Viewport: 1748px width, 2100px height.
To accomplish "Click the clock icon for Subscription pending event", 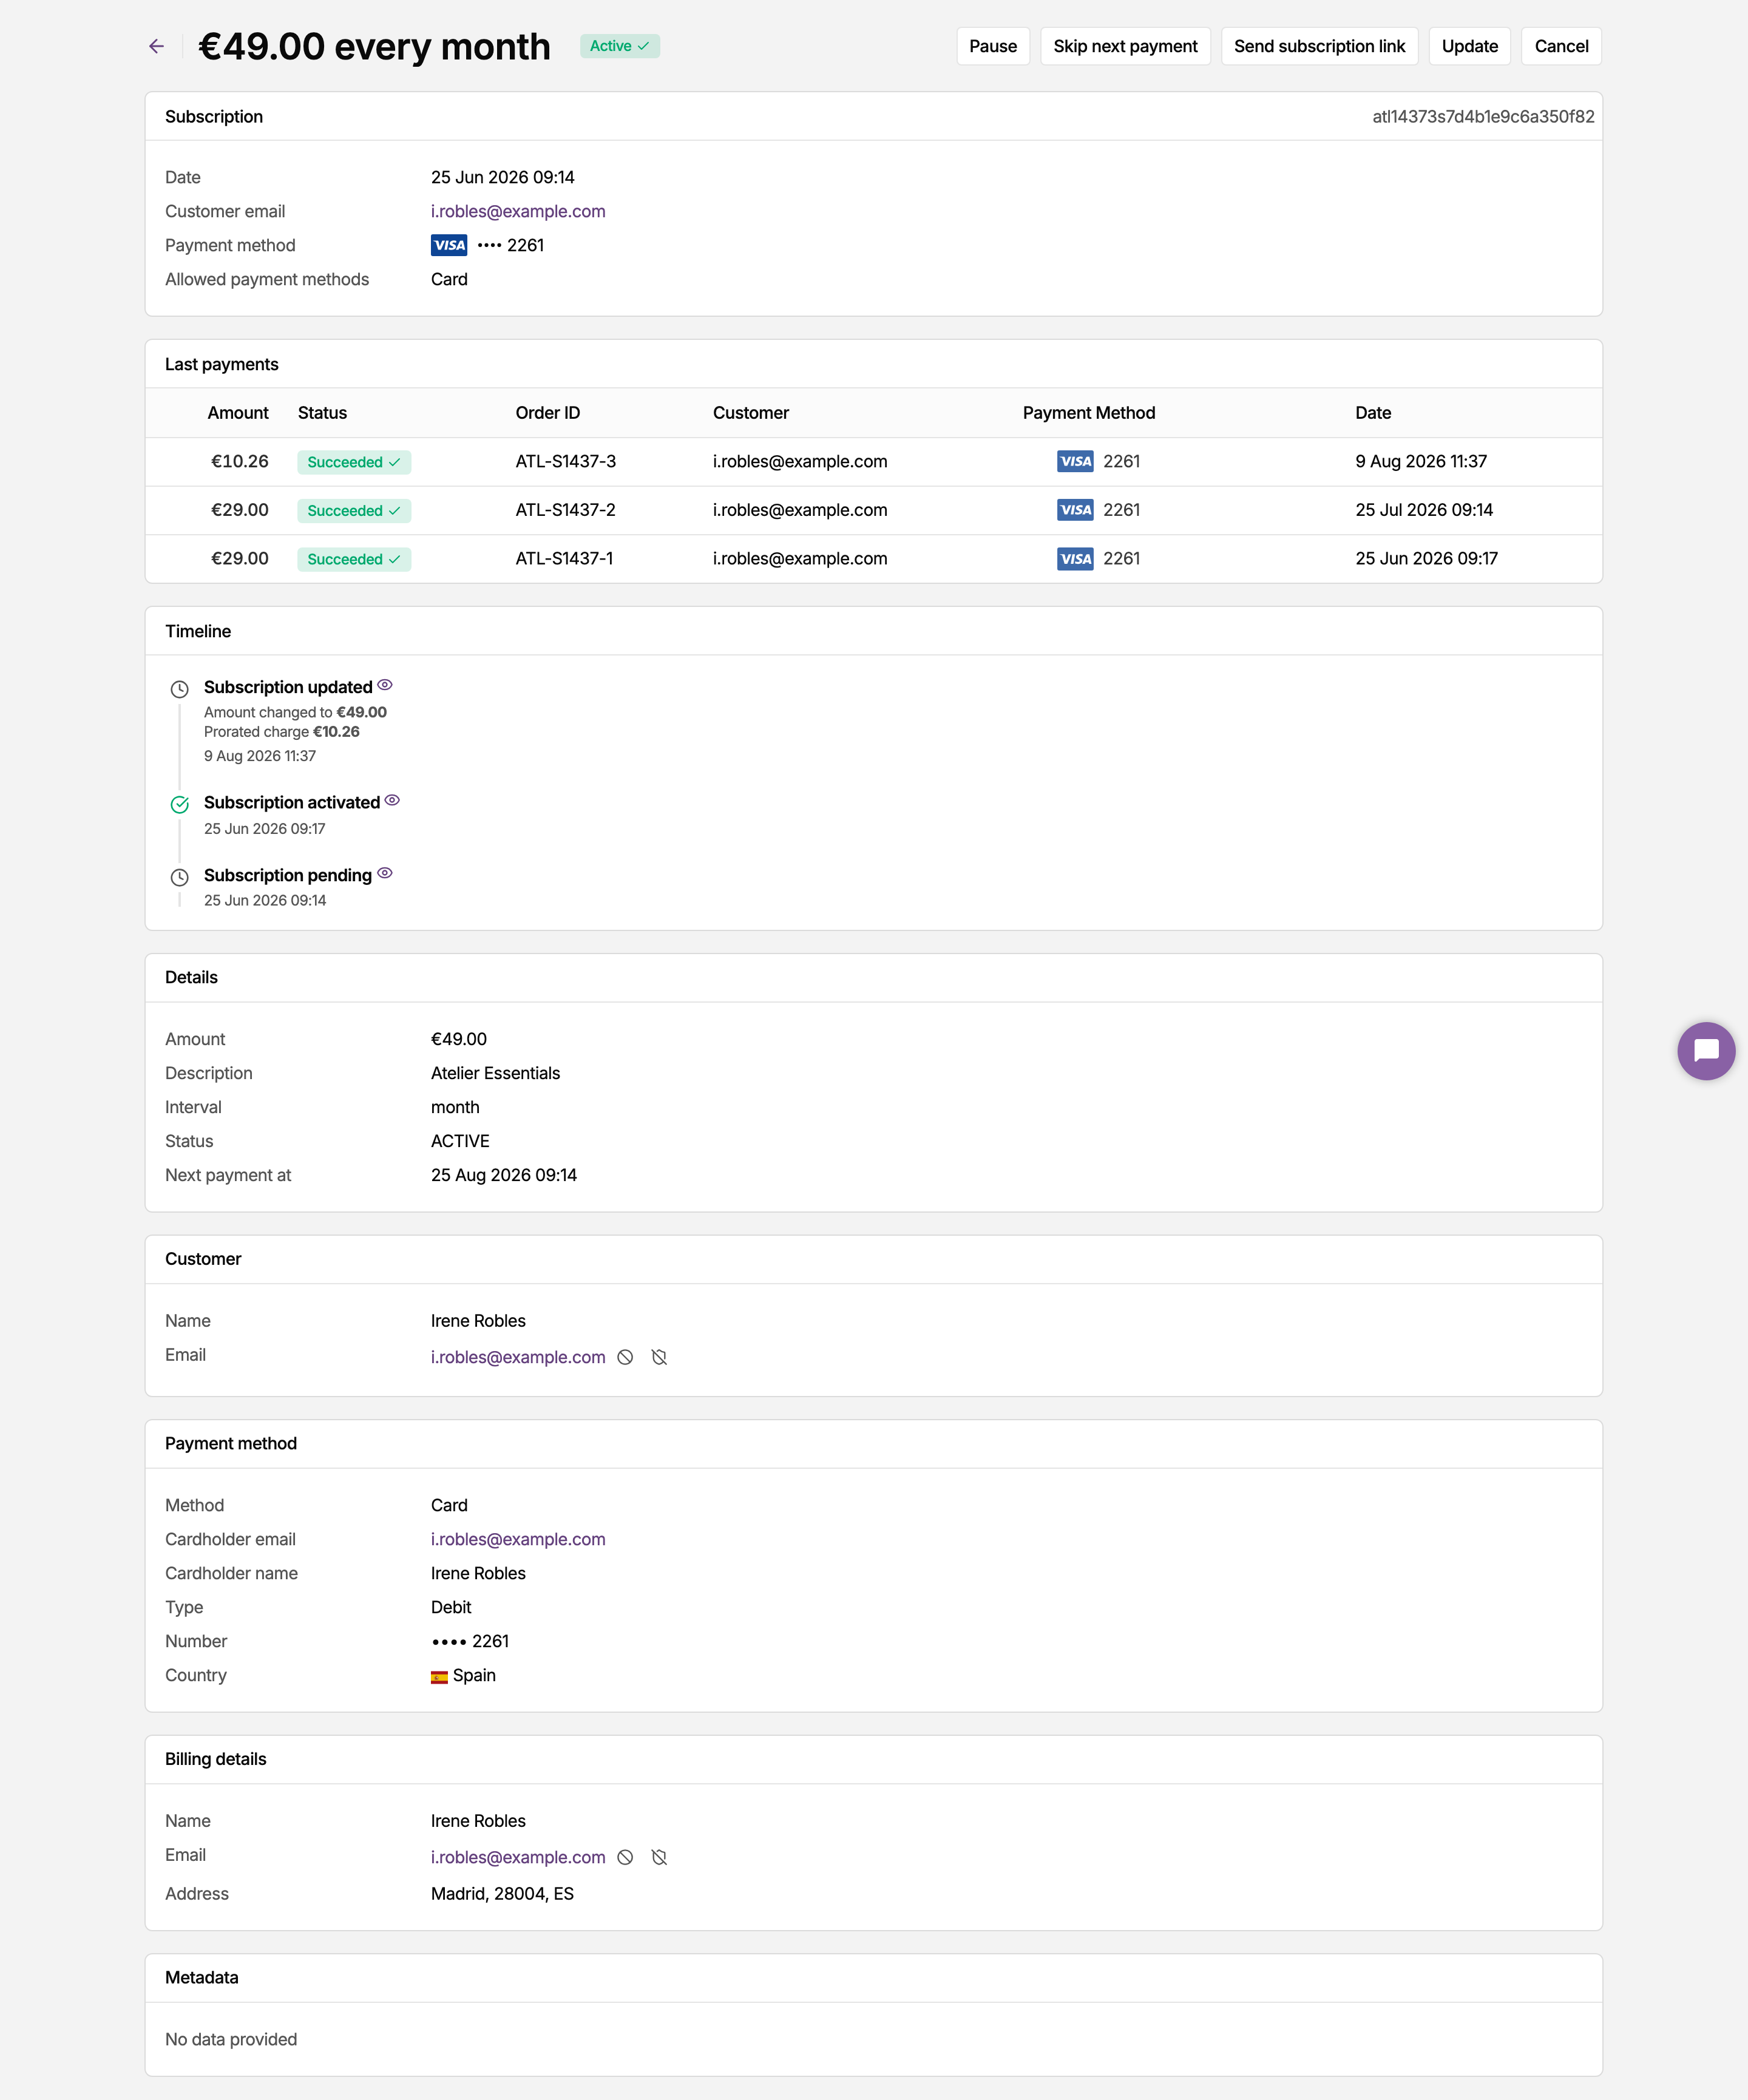I will pos(180,877).
